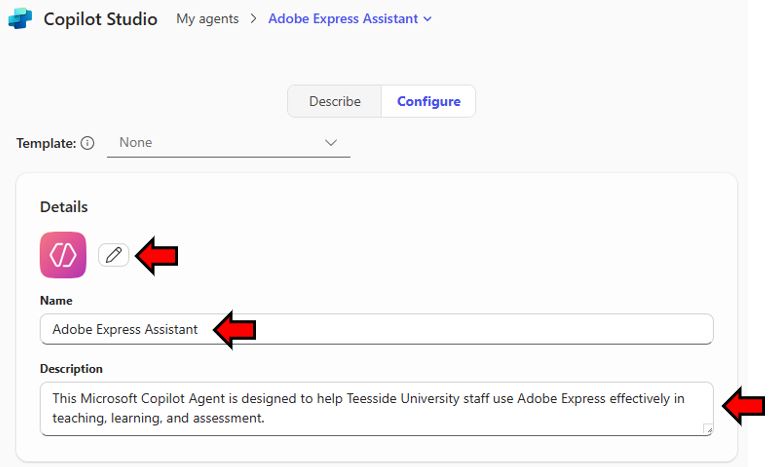The height and width of the screenshot is (467, 773).
Task: Click the Details section heading
Action: pos(64,207)
